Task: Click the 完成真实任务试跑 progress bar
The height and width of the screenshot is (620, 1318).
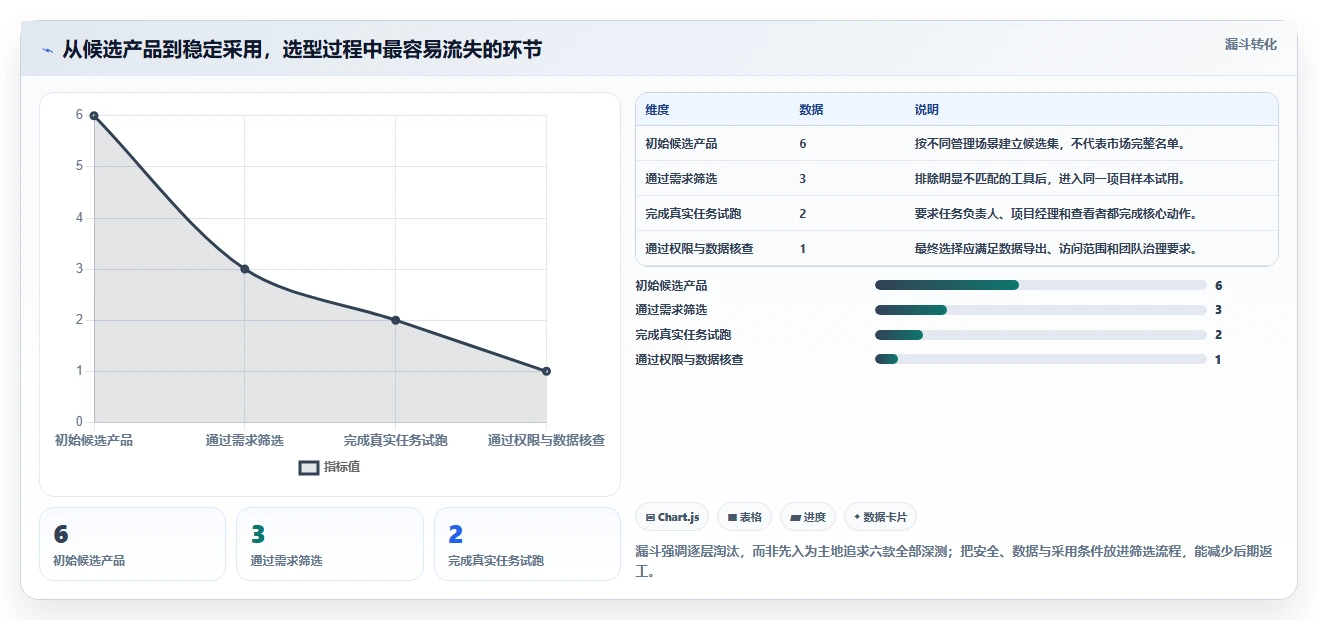Action: tap(1041, 335)
